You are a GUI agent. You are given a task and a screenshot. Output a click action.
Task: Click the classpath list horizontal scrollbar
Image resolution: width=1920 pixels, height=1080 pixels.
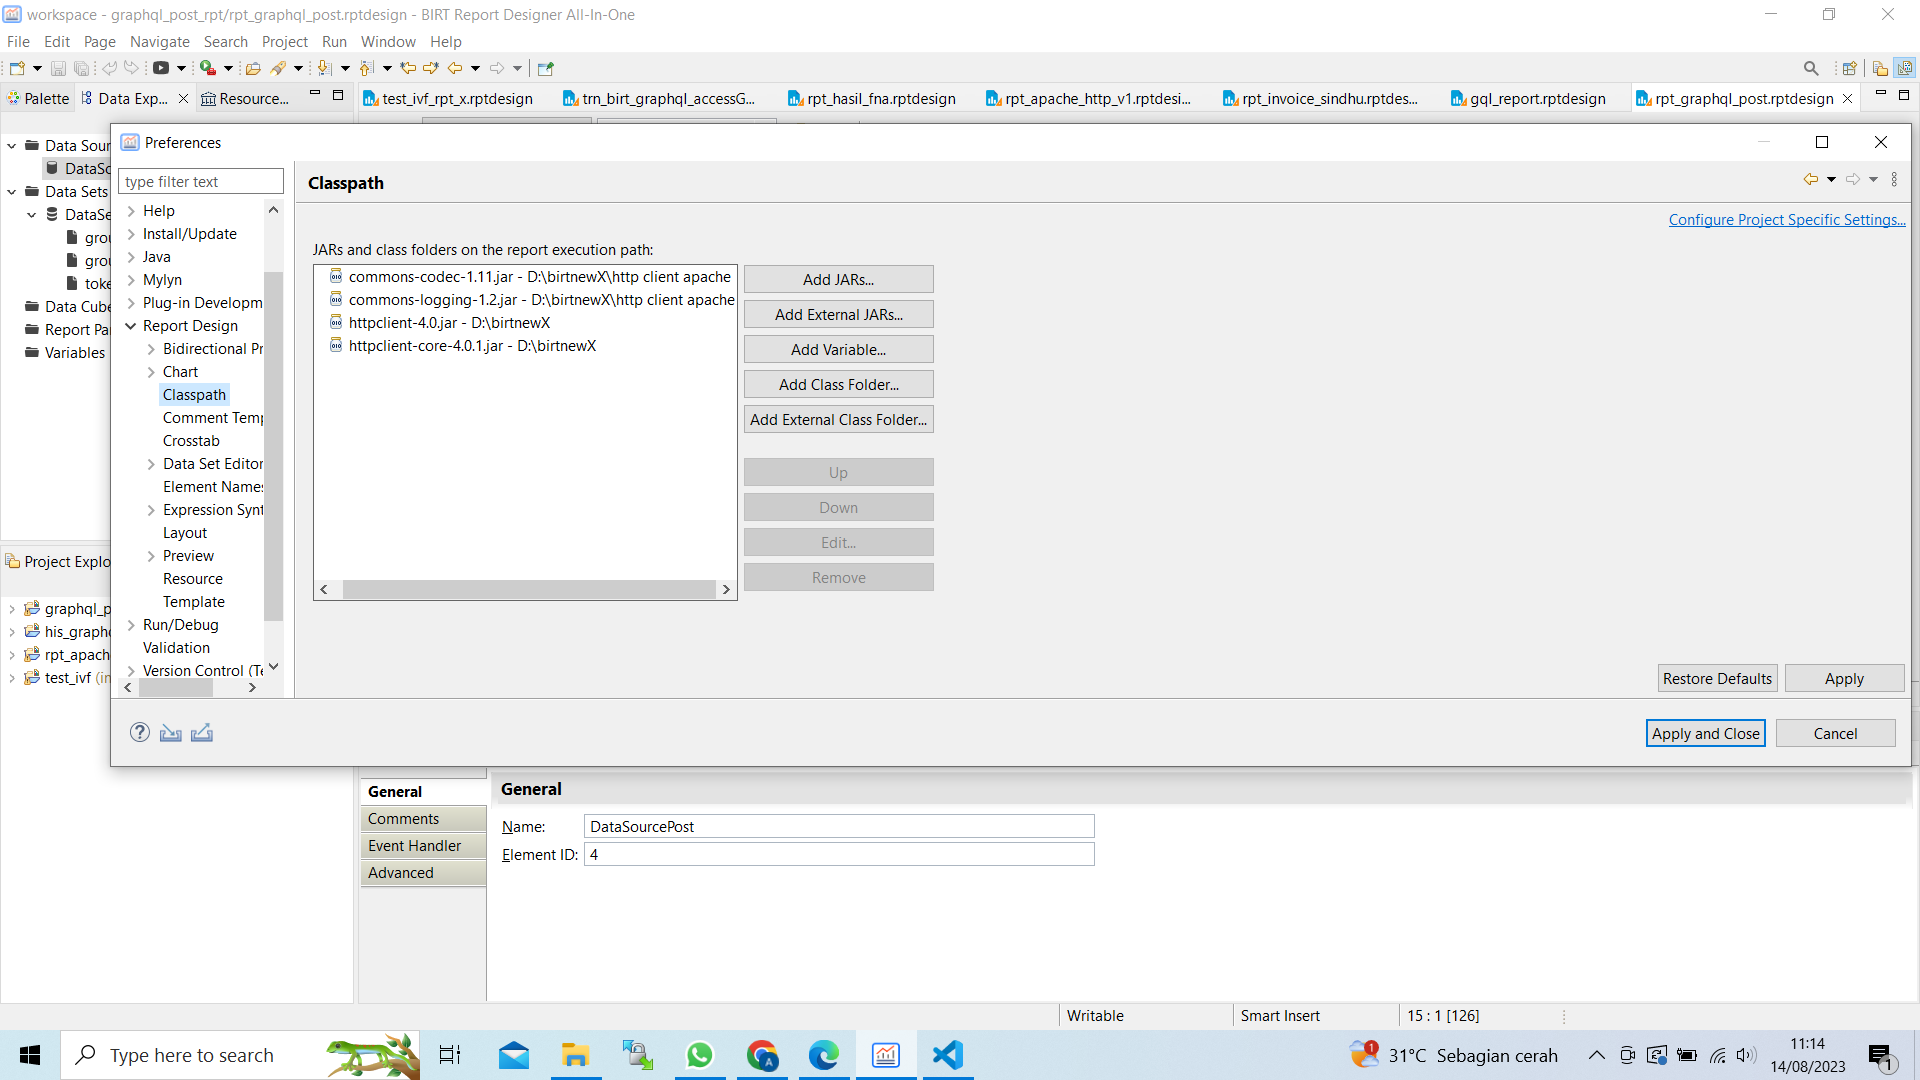point(528,590)
